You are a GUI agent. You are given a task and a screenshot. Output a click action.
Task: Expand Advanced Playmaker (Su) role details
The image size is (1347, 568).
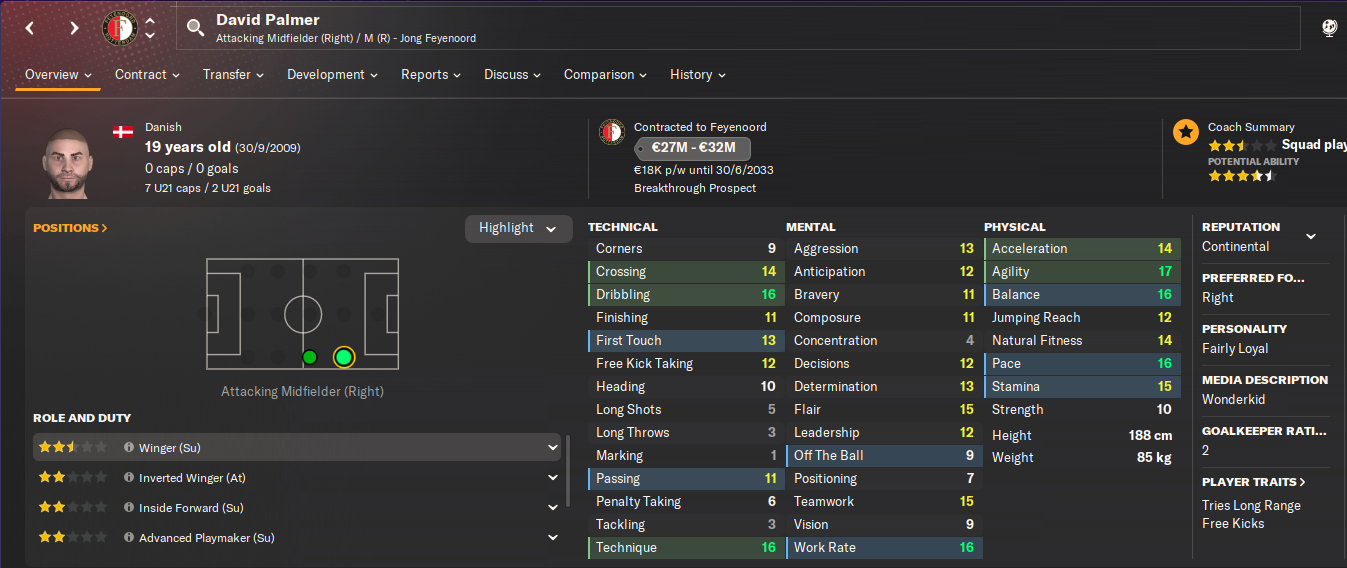(x=553, y=538)
